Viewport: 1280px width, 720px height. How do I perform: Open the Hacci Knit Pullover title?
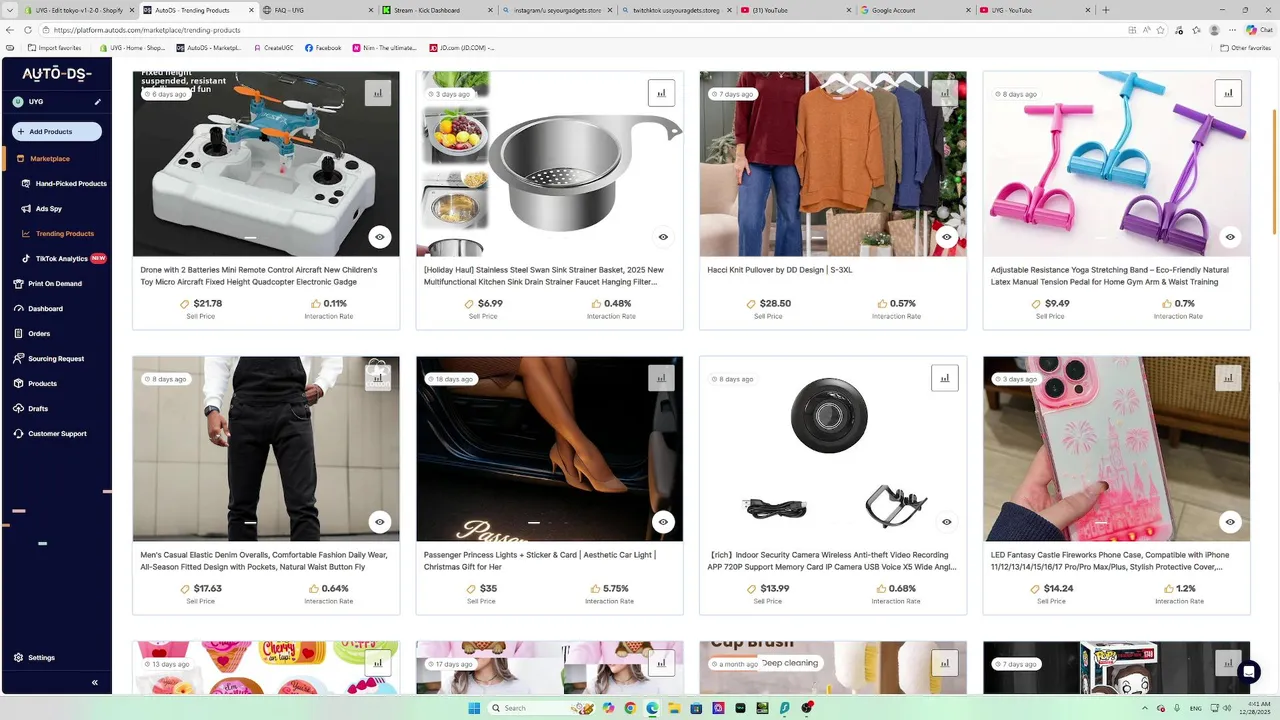pos(779,270)
